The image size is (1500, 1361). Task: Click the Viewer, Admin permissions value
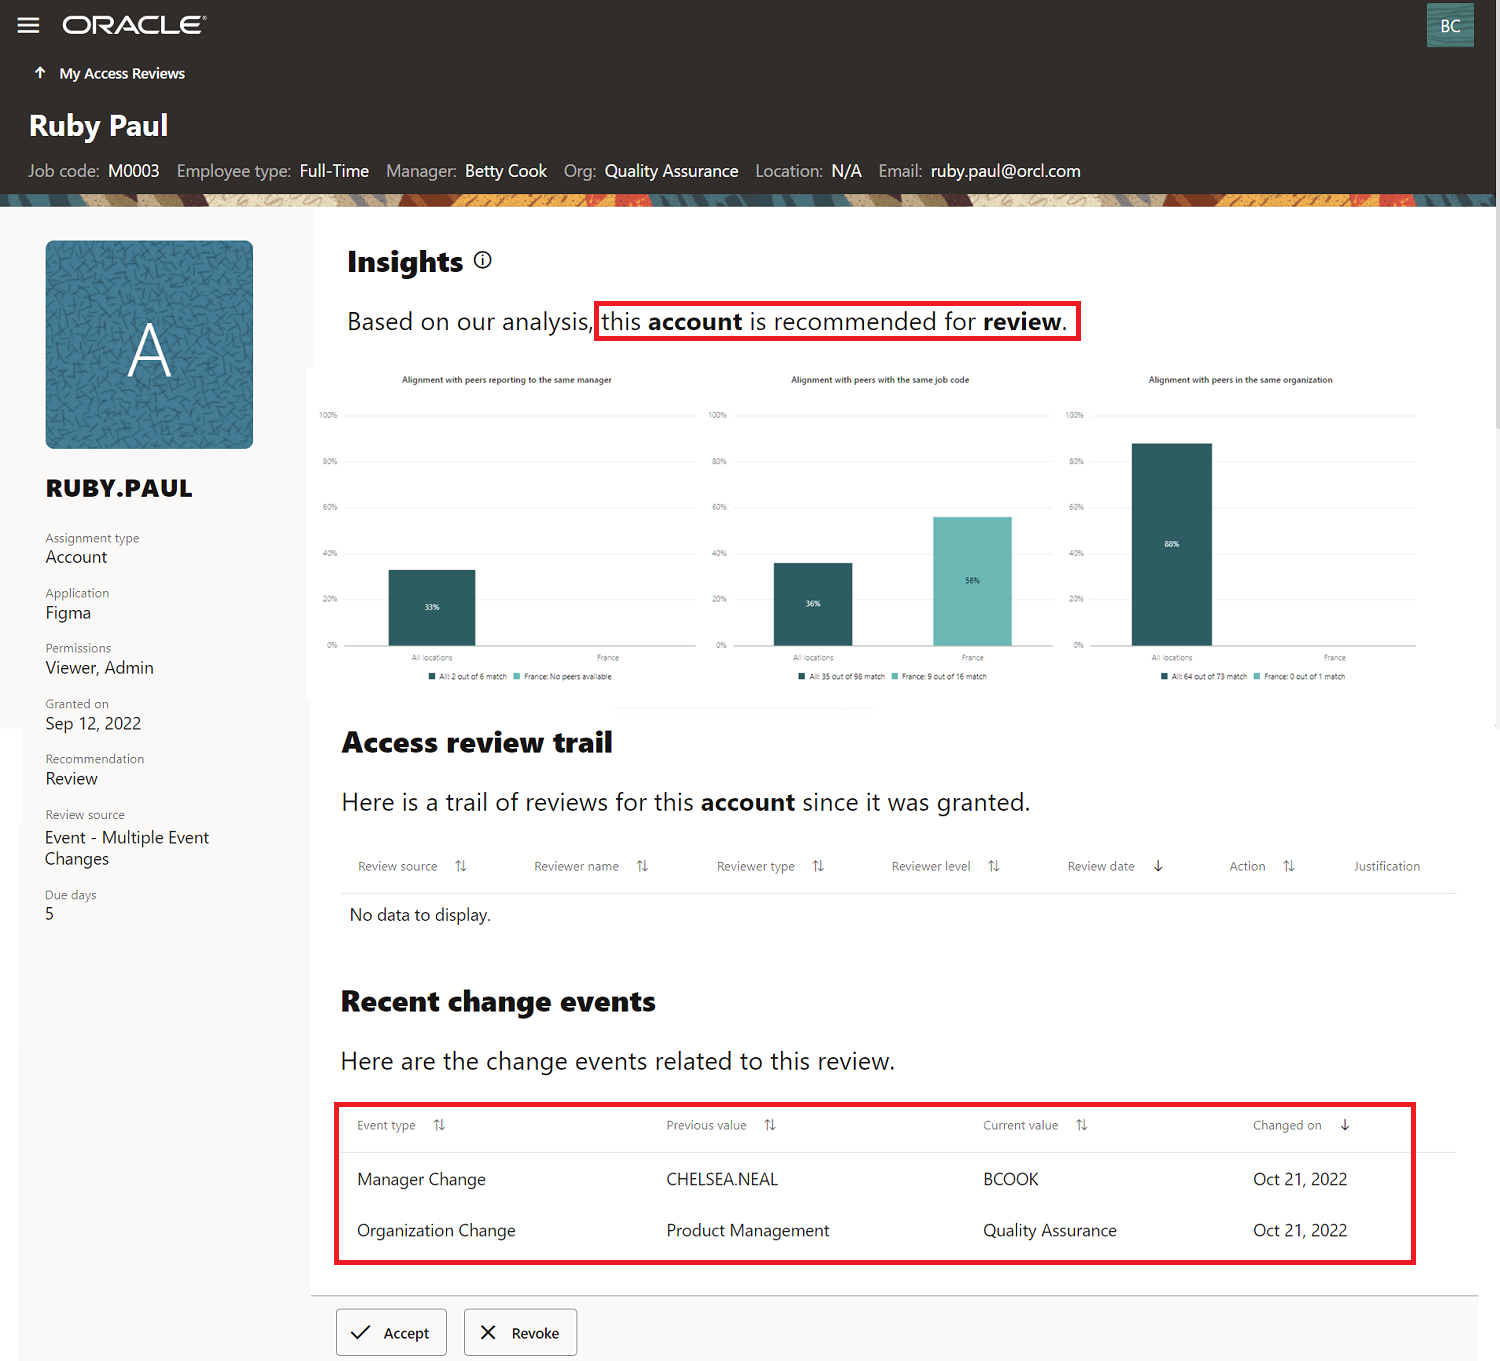tap(99, 668)
